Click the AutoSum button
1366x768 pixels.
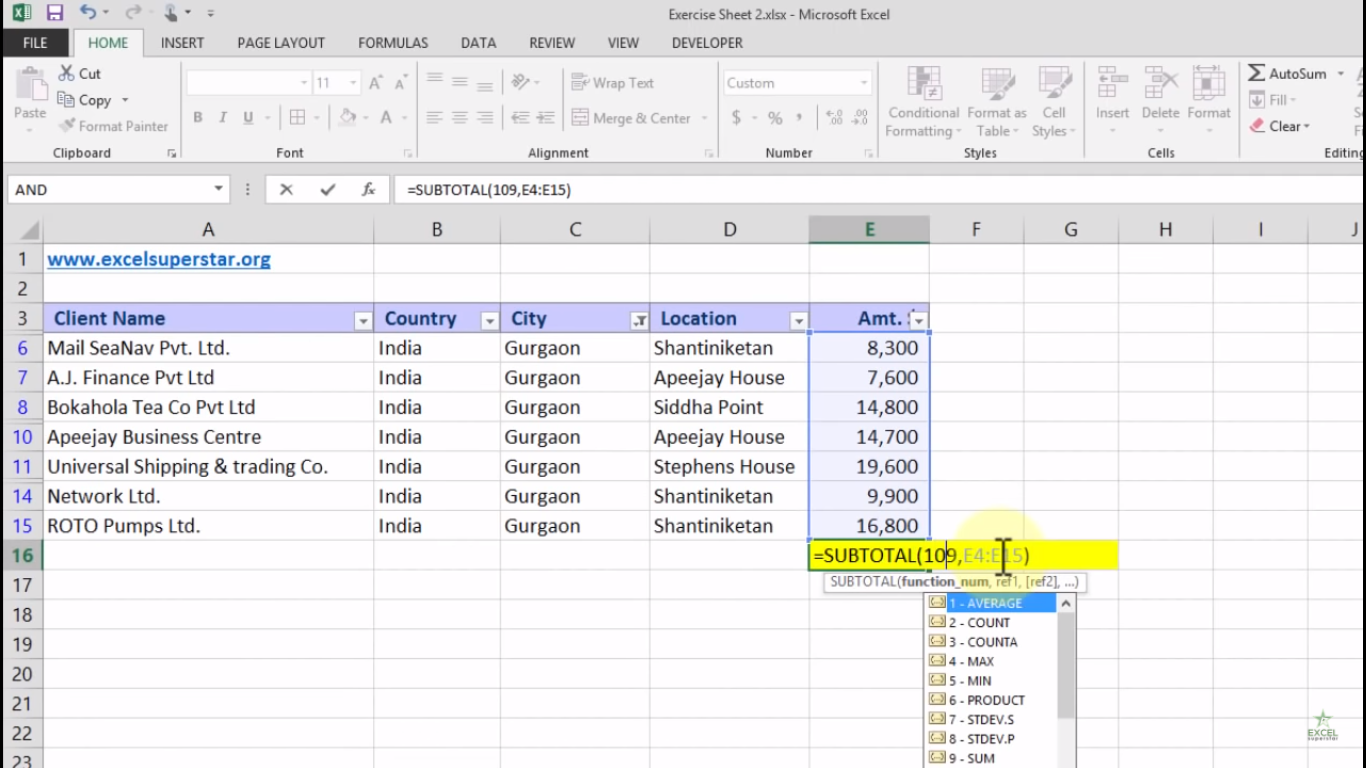(x=1289, y=73)
